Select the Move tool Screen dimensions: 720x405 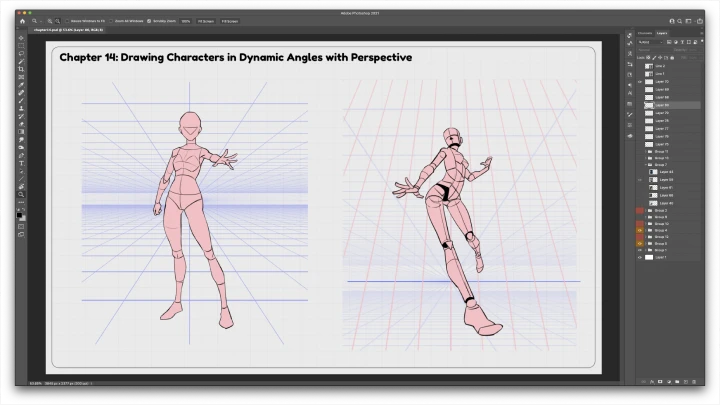coord(21,39)
